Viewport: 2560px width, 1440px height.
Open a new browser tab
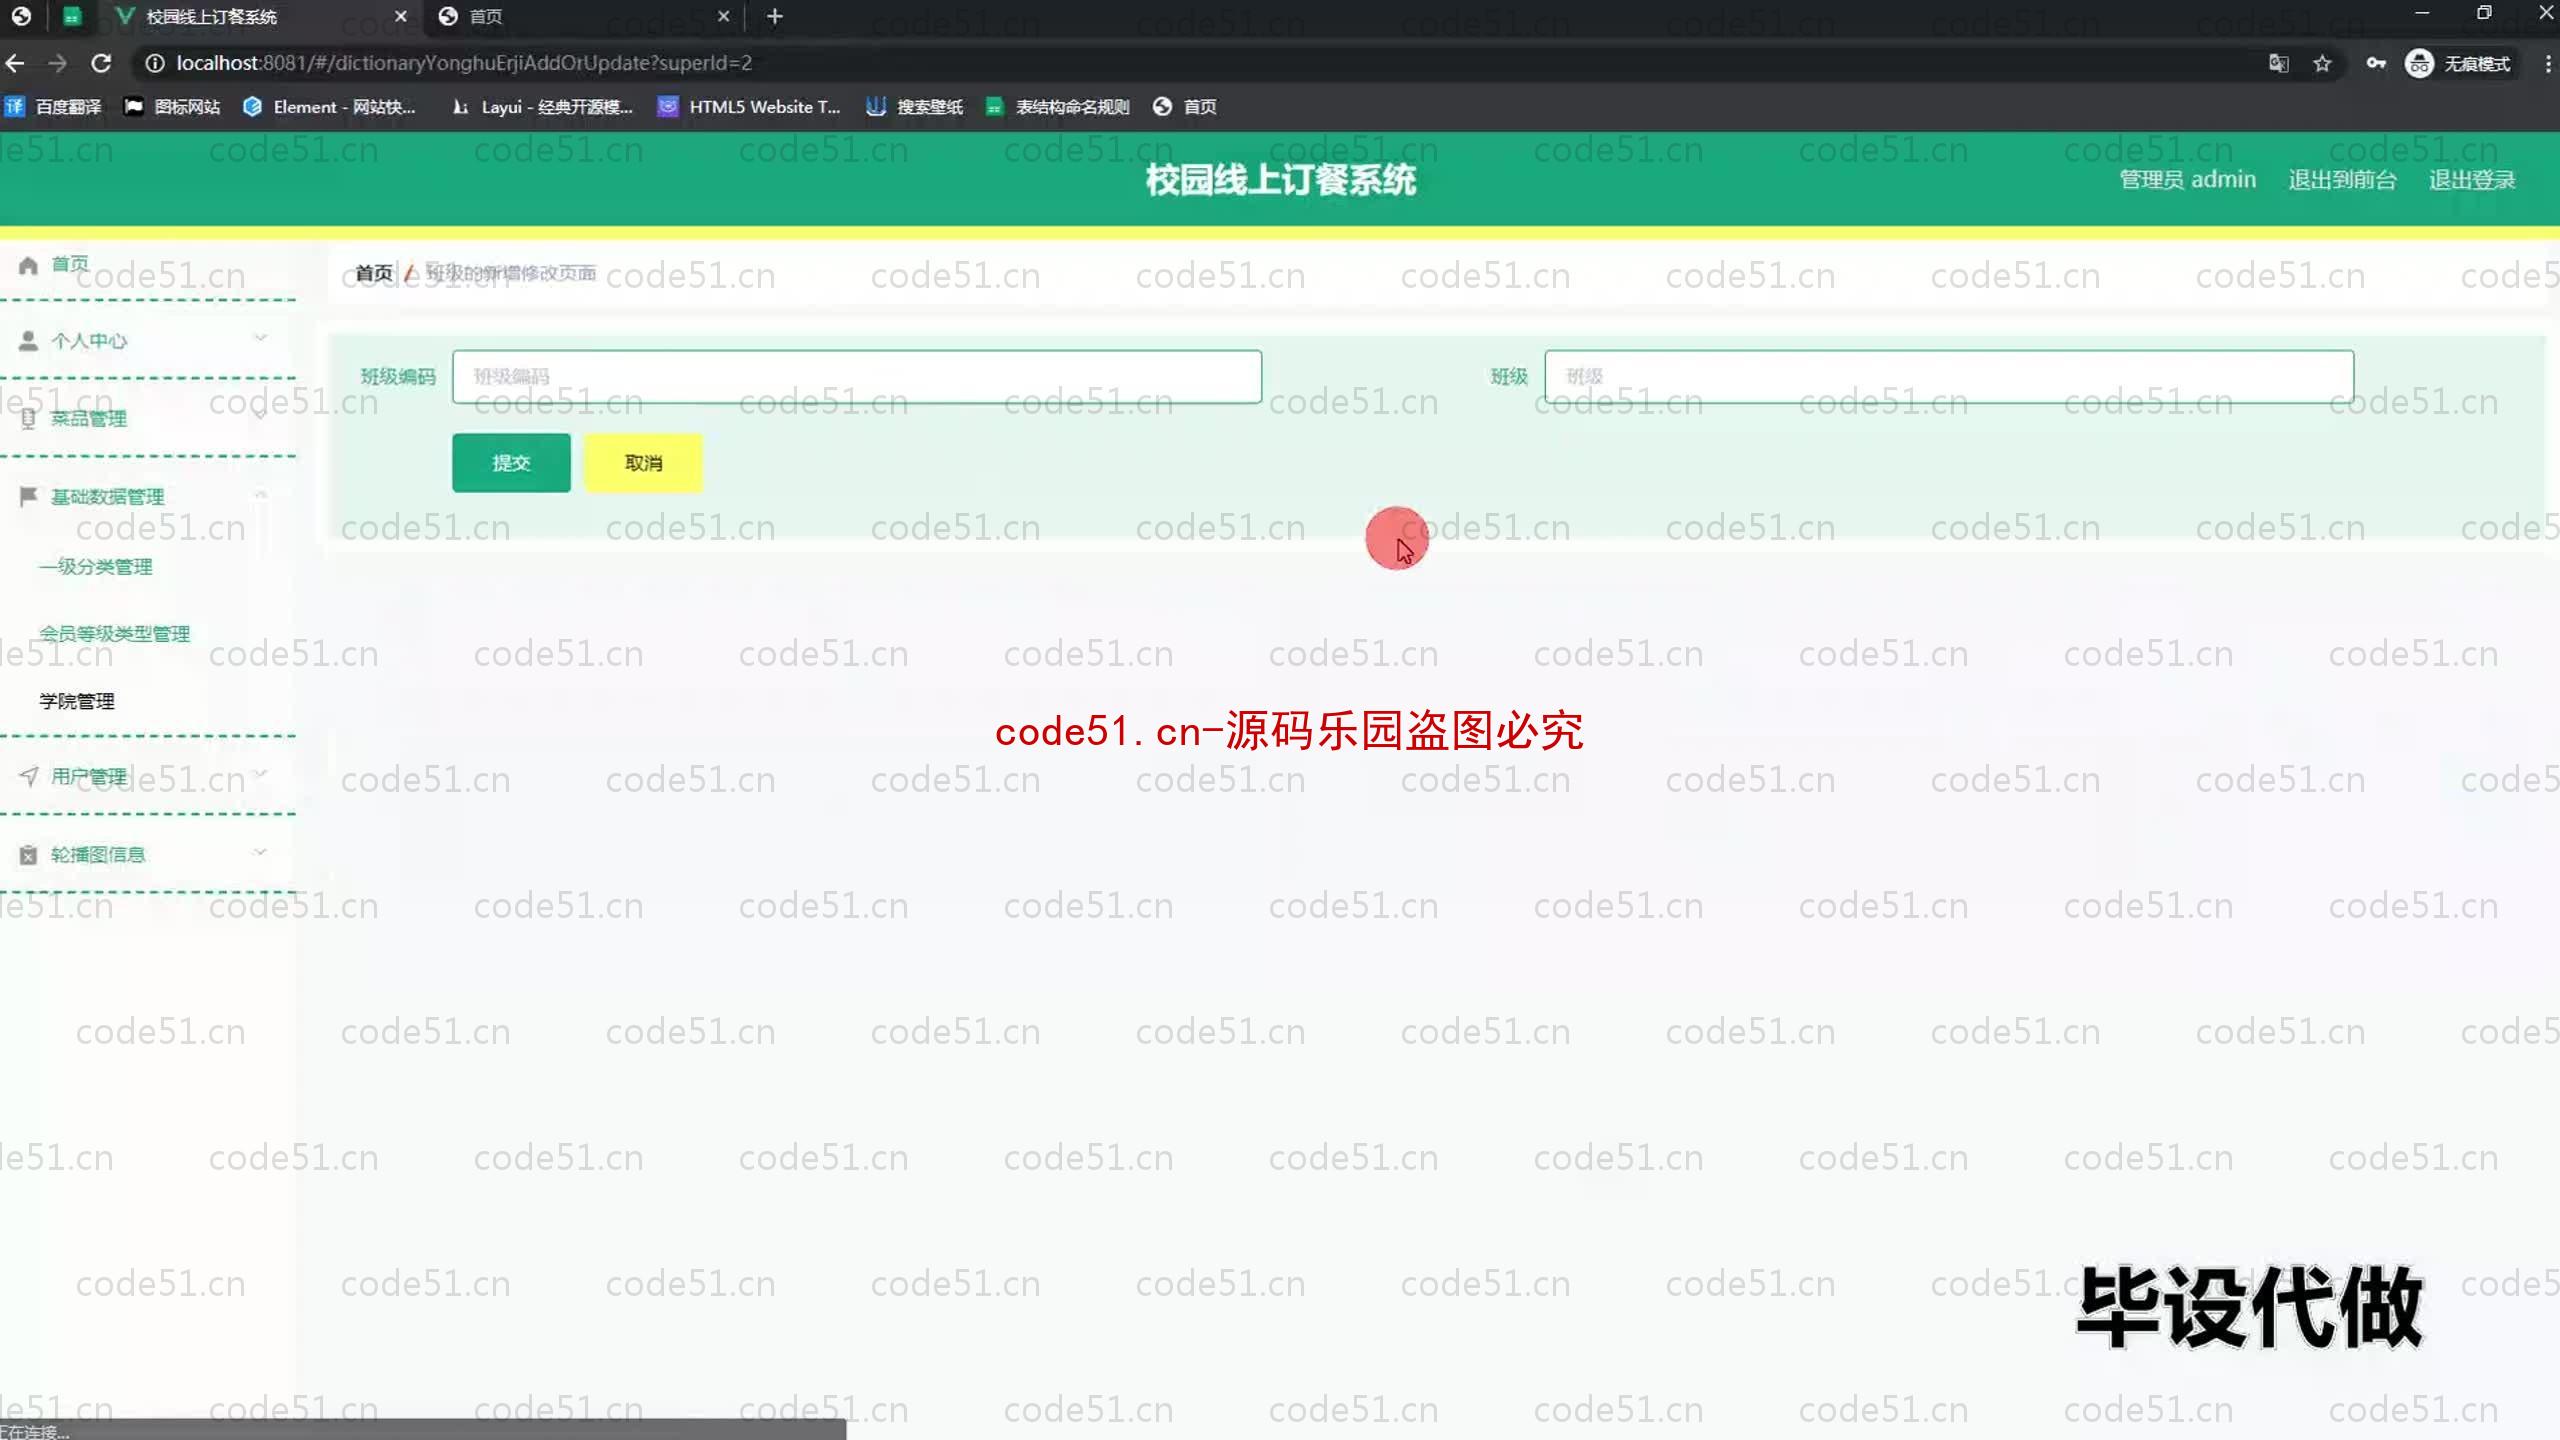pos(775,16)
